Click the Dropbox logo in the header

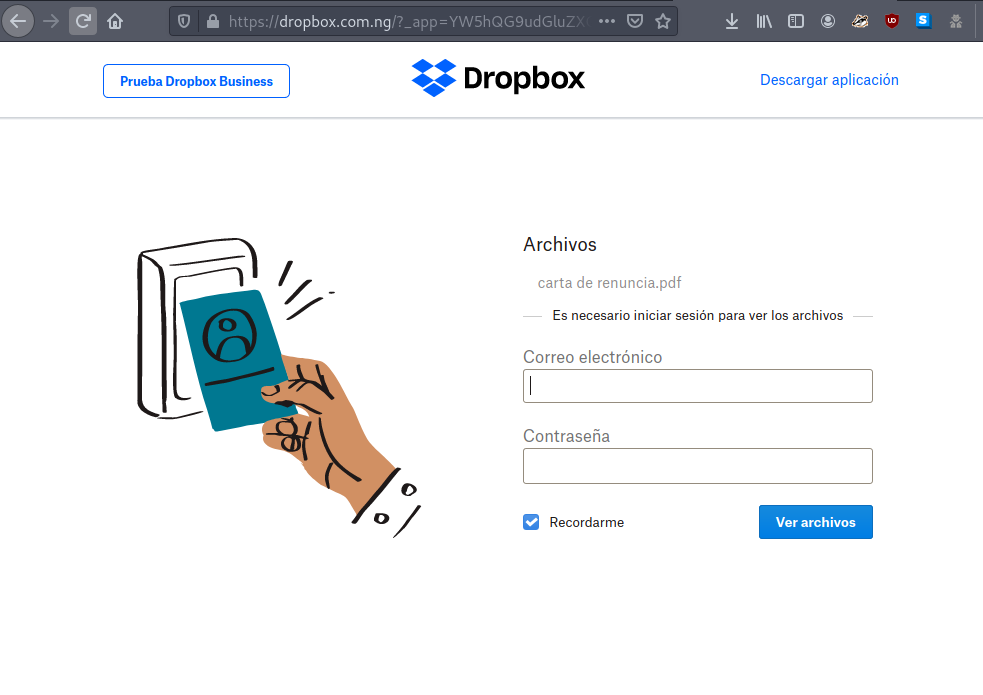498,78
